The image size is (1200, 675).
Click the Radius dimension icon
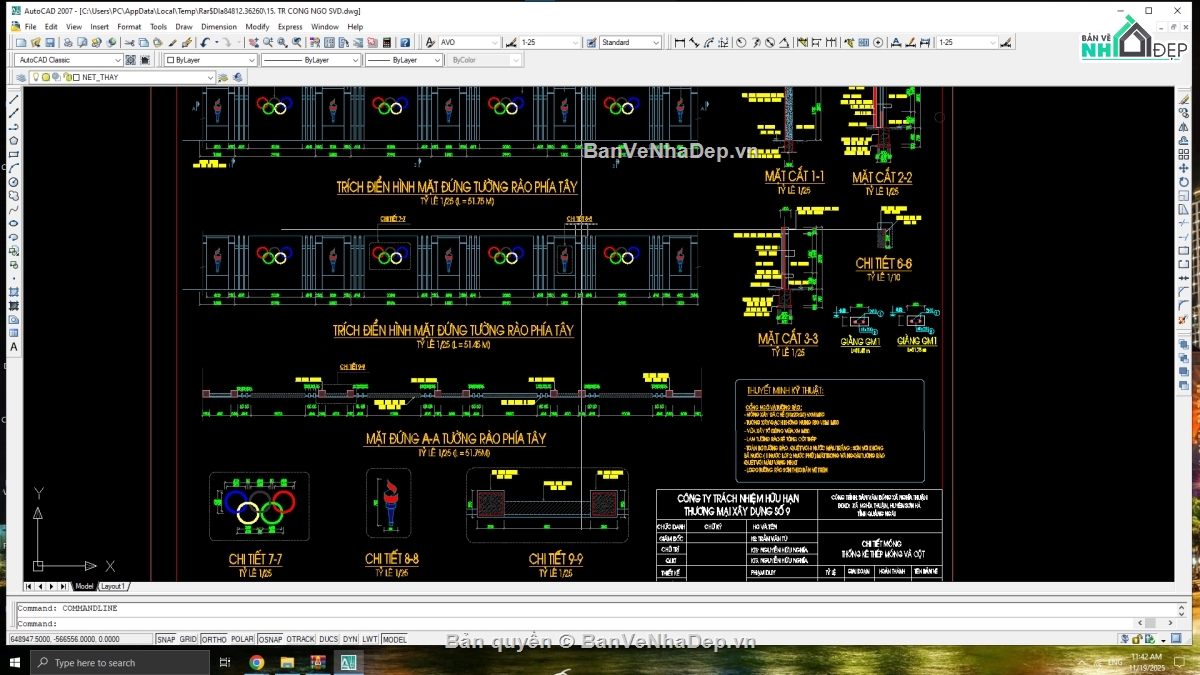[740, 42]
